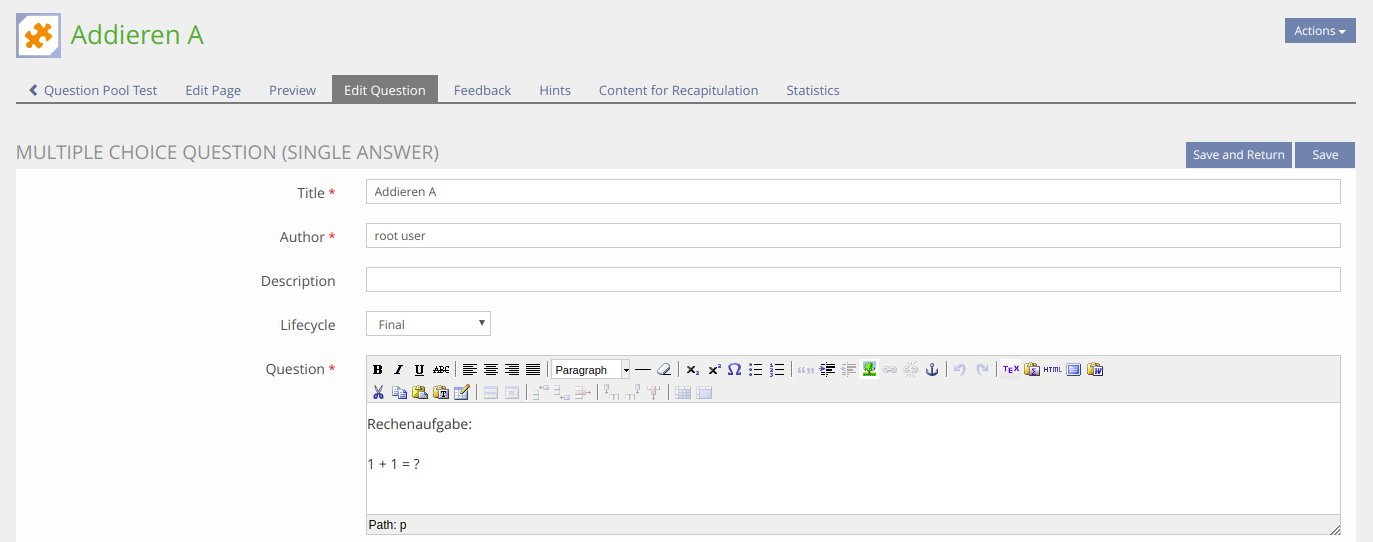Open the Actions dropdown menu
This screenshot has height=542, width=1373.
click(1319, 31)
